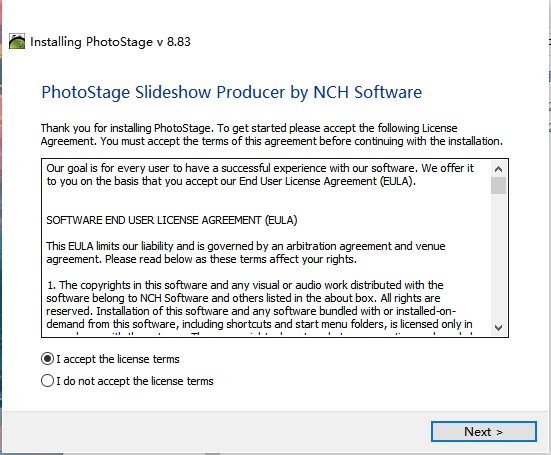Select the do not accept radio circle

click(47, 381)
